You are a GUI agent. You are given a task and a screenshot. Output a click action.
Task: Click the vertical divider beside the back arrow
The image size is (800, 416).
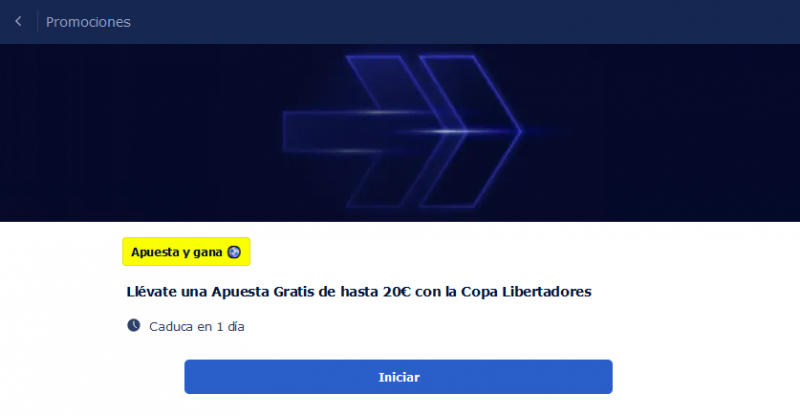pyautogui.click(x=37, y=21)
